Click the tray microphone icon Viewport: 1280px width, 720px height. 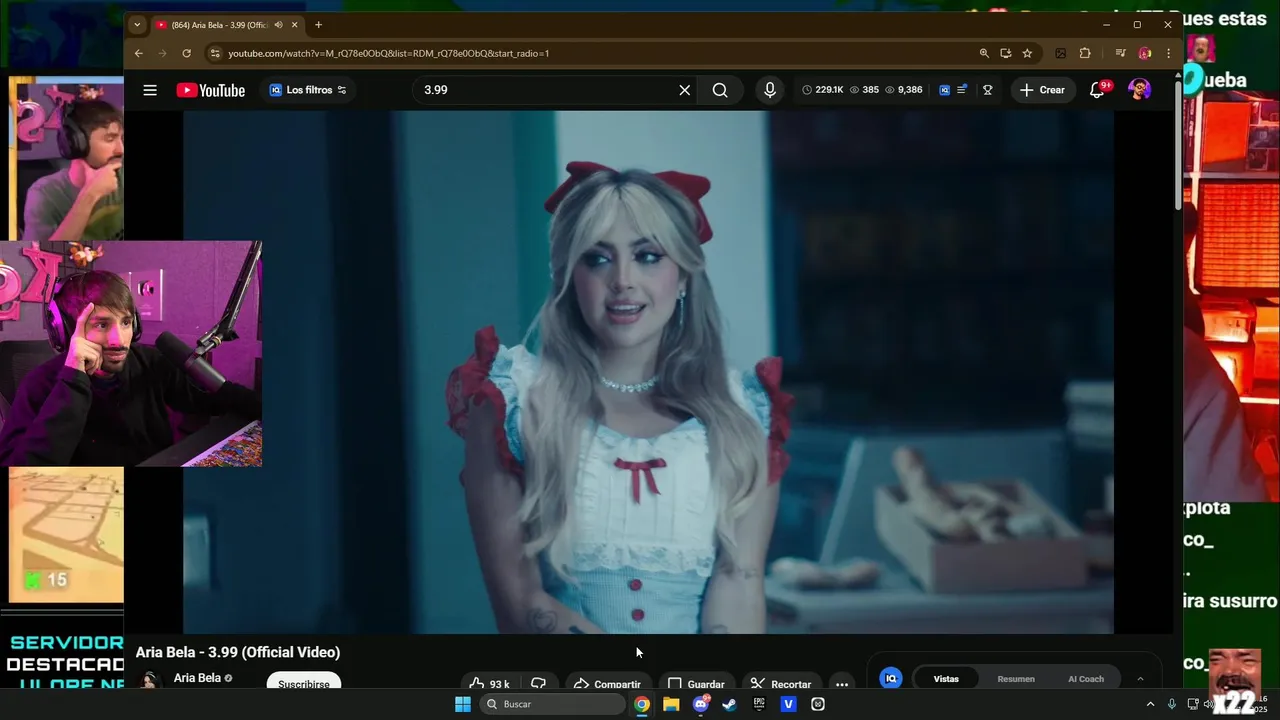(x=1172, y=704)
